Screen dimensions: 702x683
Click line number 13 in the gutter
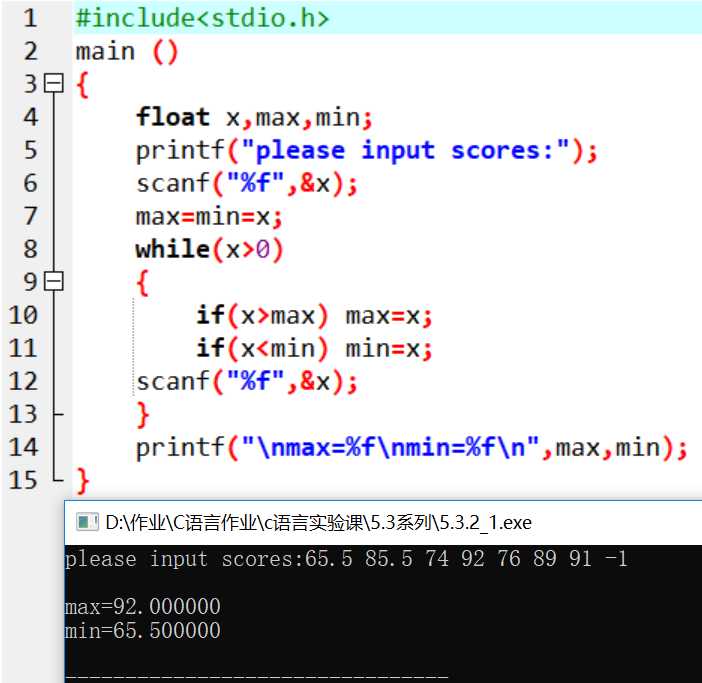pyautogui.click(x=23, y=414)
